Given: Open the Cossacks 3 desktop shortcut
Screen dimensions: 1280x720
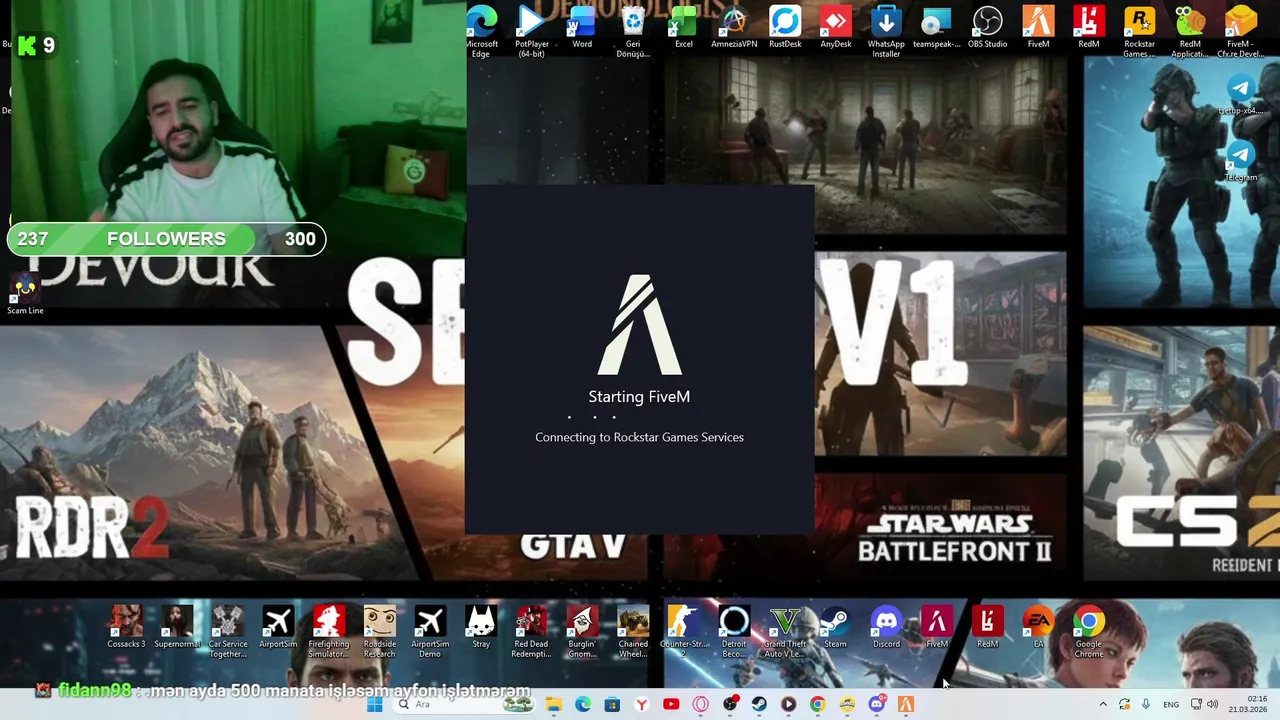Looking at the screenshot, I should point(126,627).
